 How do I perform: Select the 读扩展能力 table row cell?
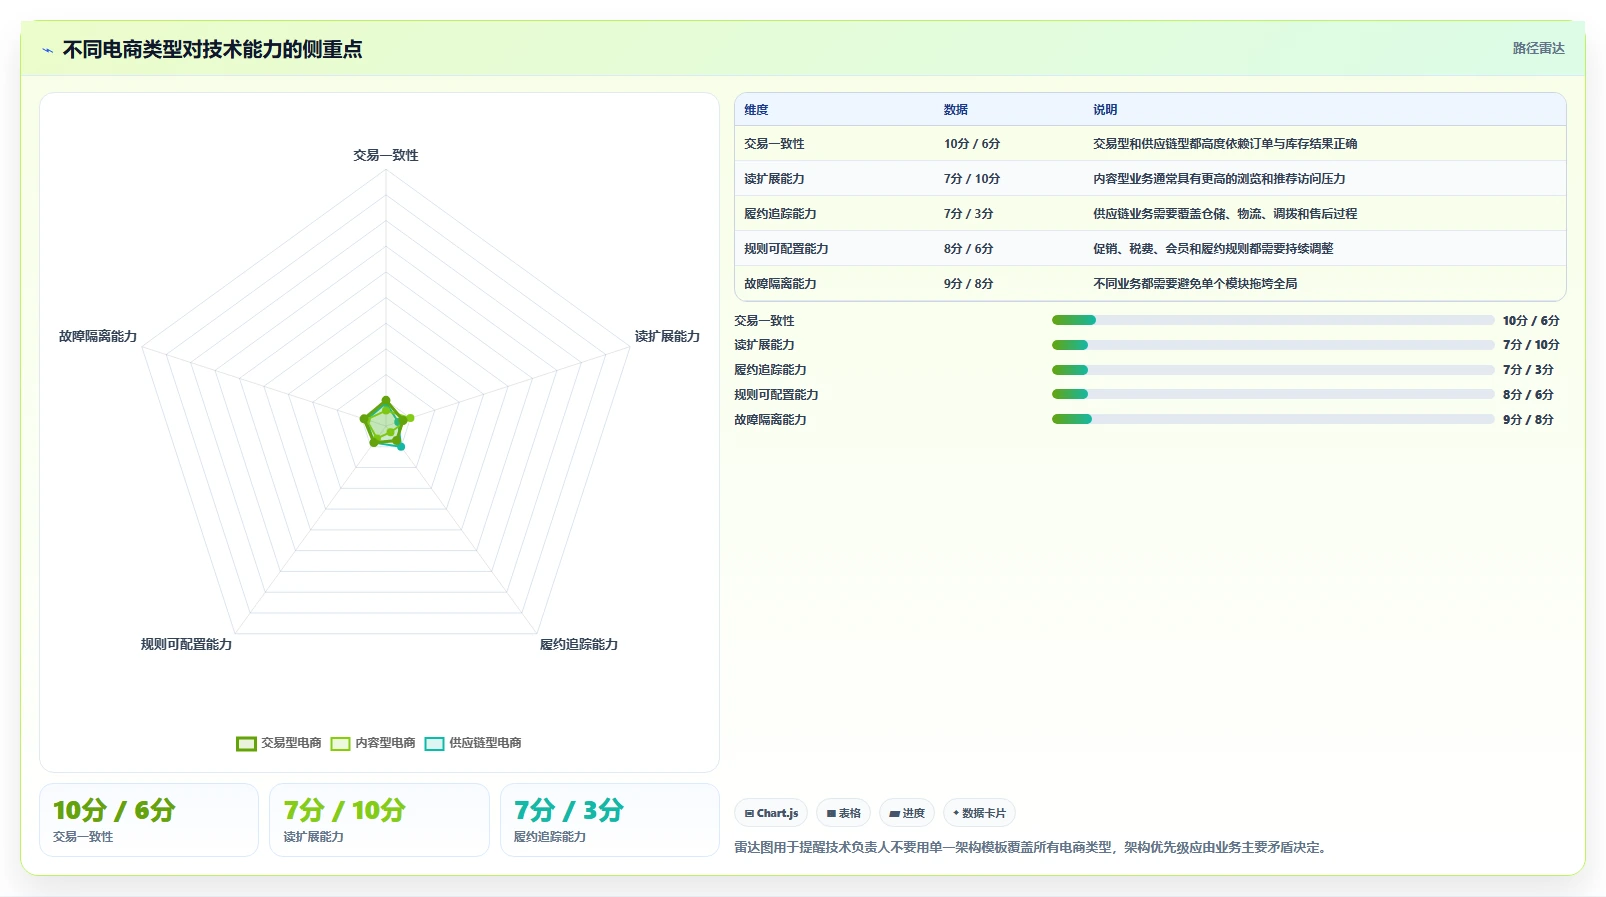tap(774, 179)
